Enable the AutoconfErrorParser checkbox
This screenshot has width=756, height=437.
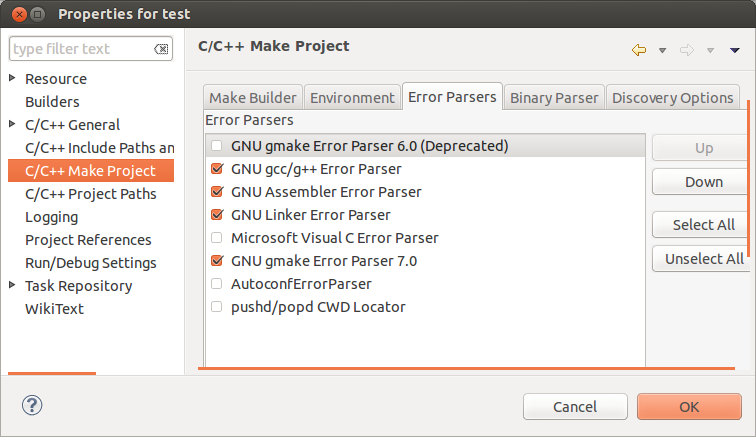point(216,284)
